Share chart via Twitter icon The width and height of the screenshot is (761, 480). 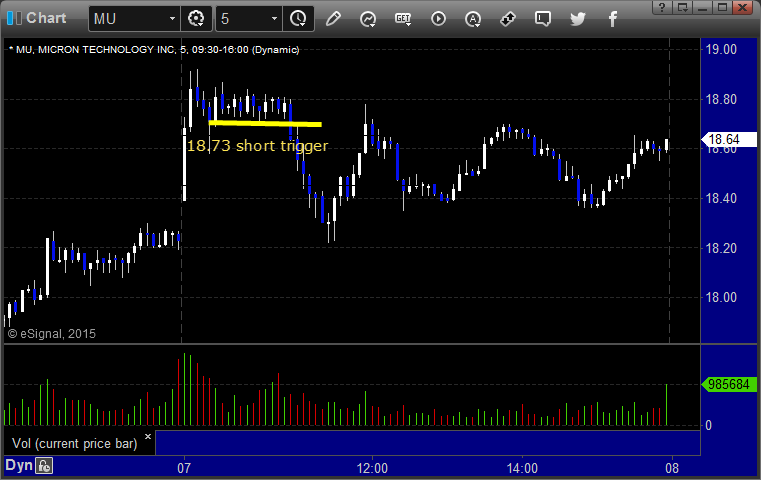578,19
